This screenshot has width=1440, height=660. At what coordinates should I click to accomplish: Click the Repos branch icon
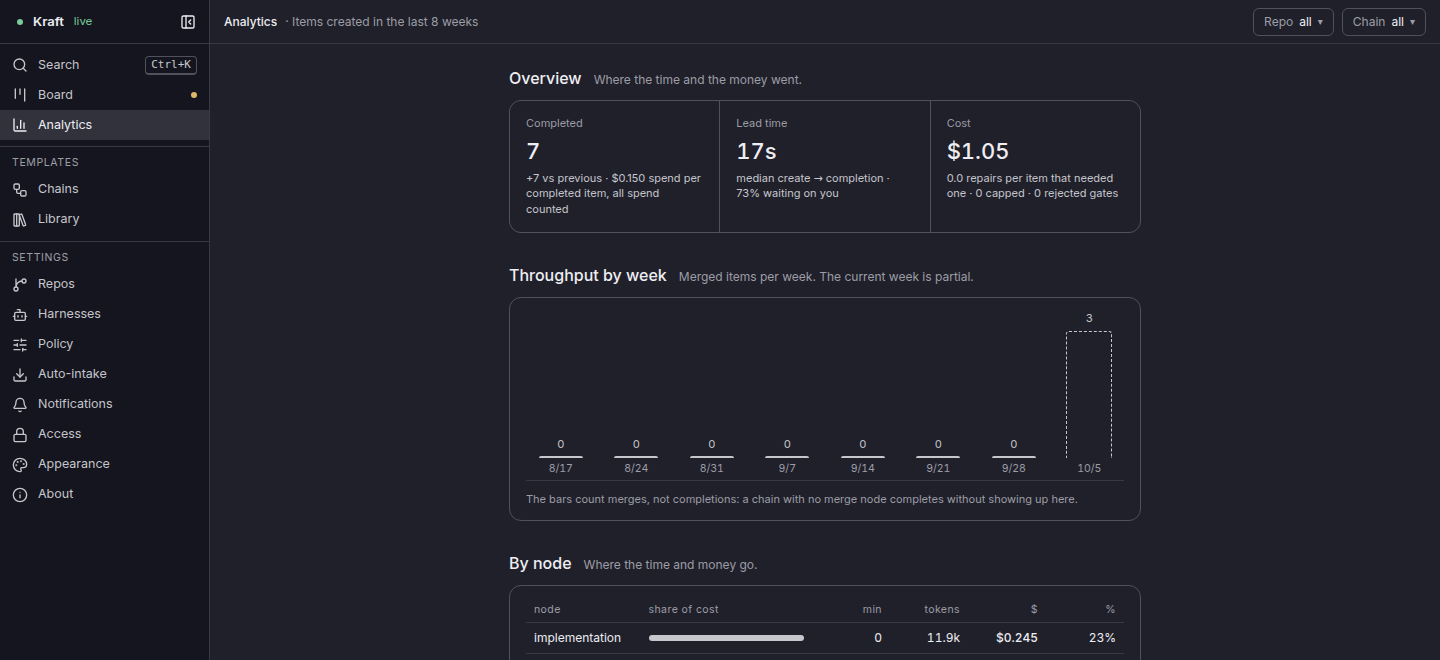click(x=19, y=284)
